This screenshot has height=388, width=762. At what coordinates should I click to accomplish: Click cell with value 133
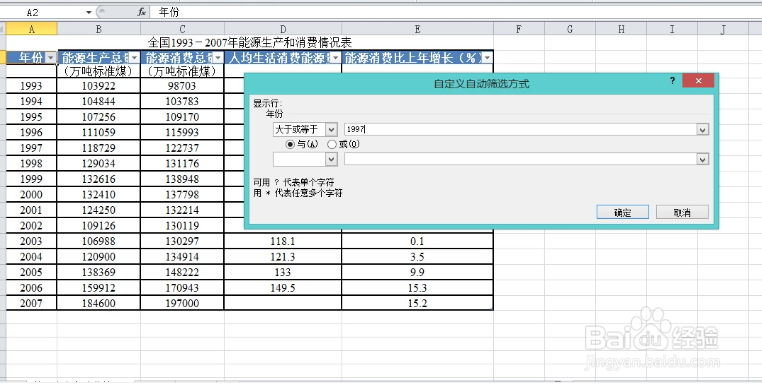coord(283,272)
